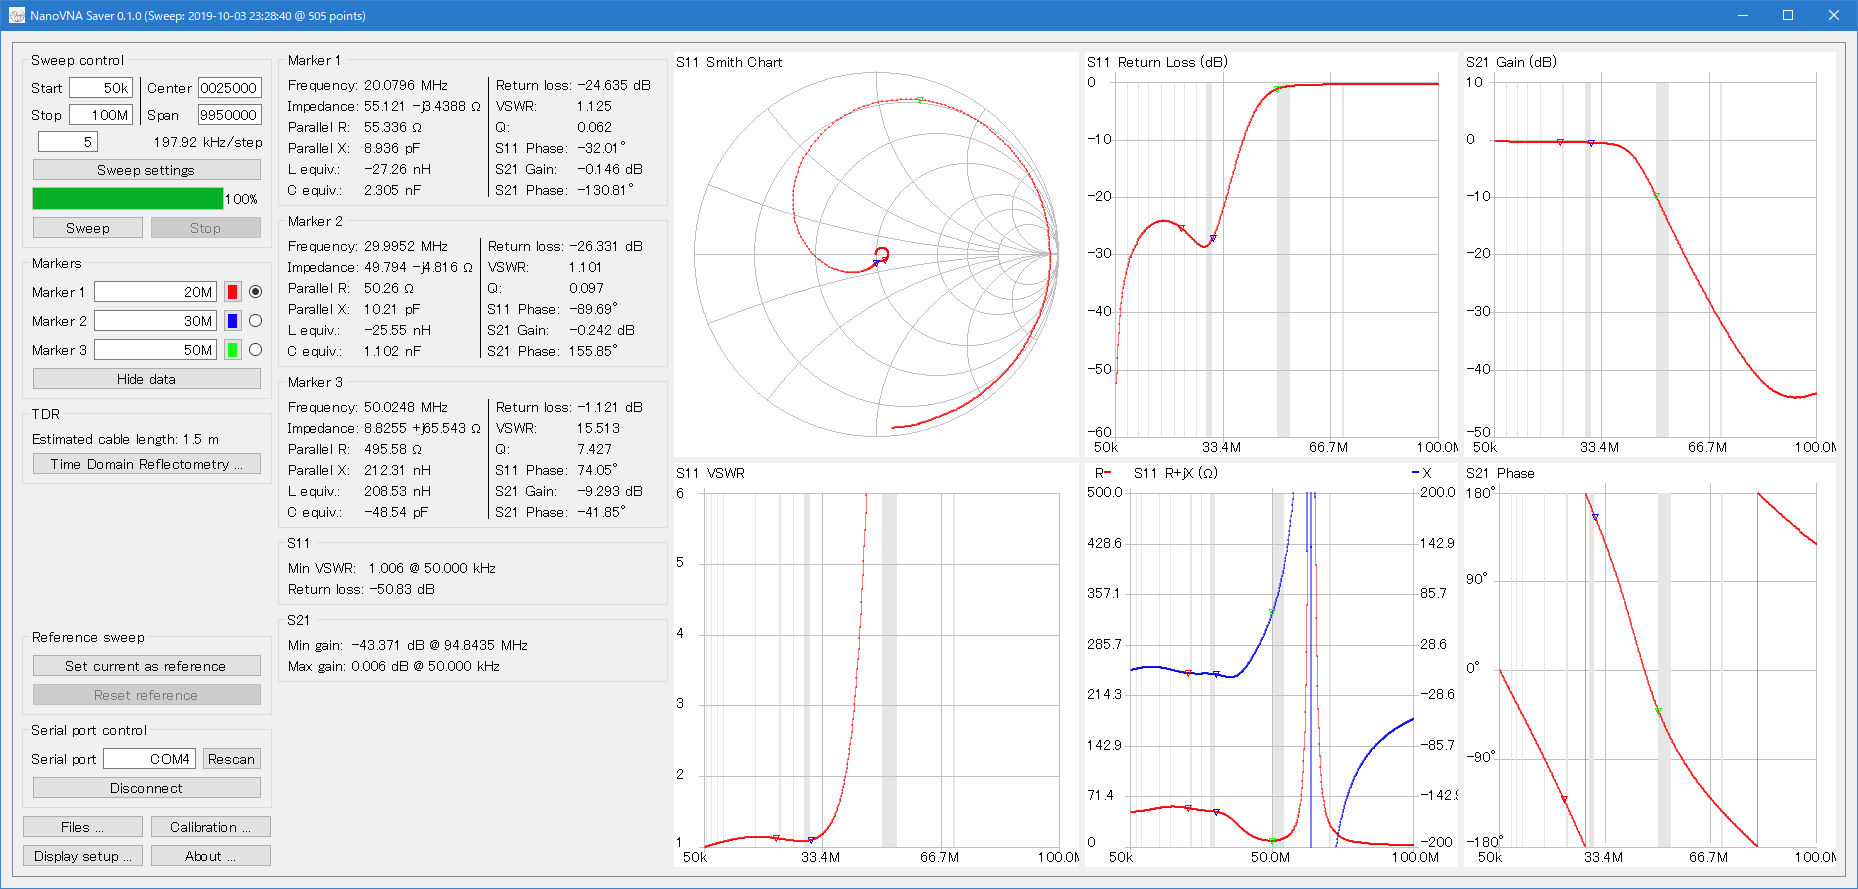The image size is (1858, 889).
Task: Maximize the NanoVNA Saver window
Action: [1788, 15]
